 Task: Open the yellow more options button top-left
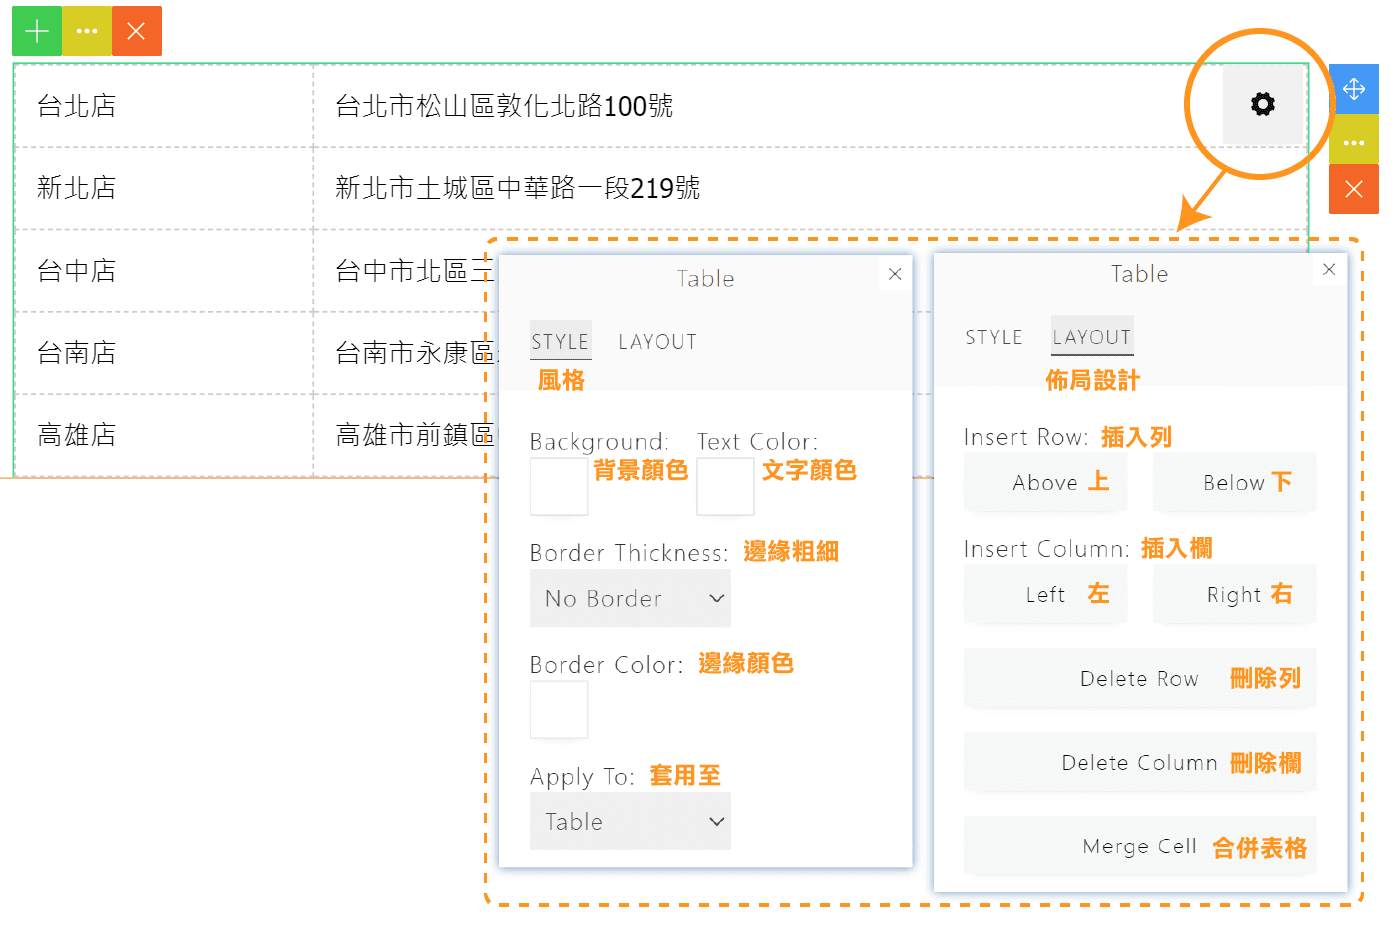(x=87, y=31)
